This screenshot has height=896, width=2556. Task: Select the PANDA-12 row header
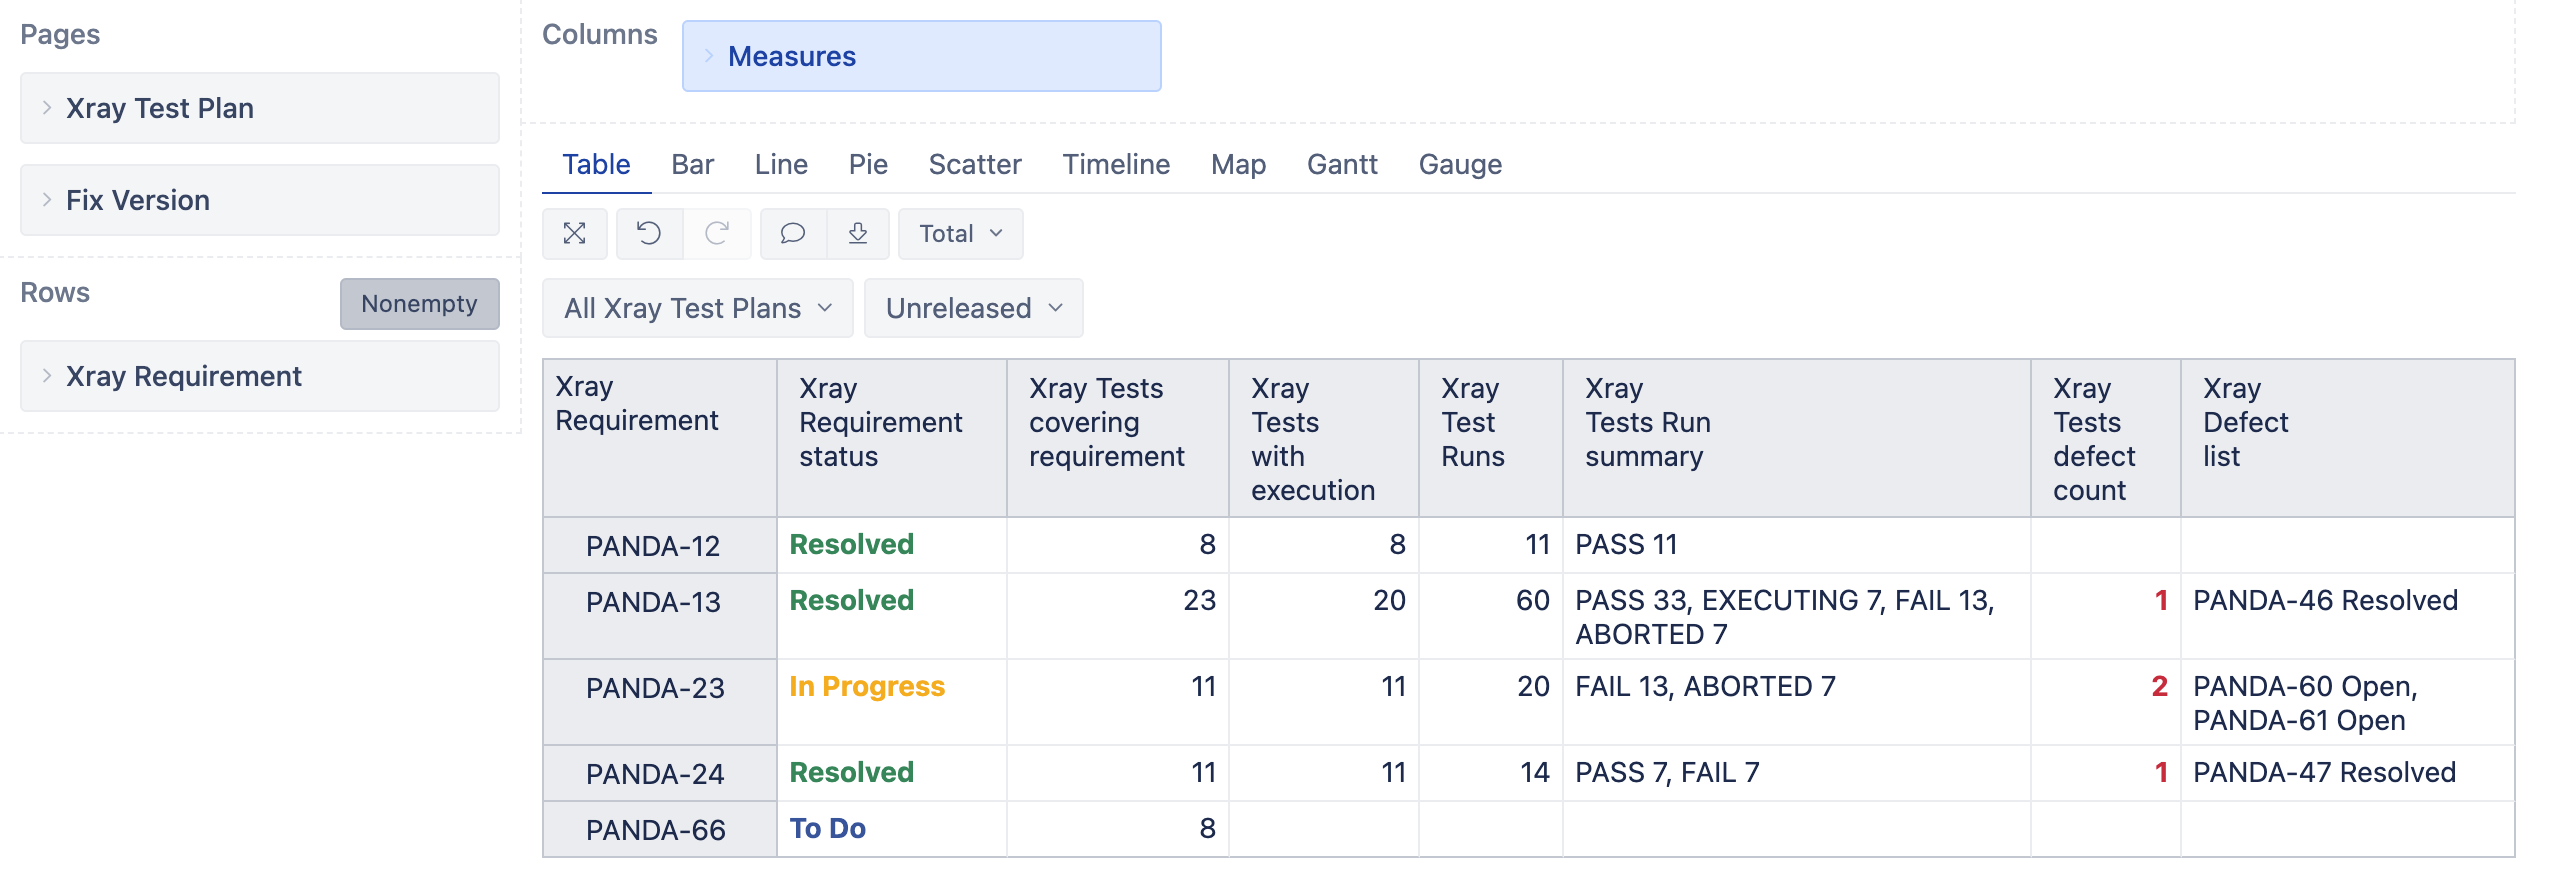coord(660,546)
